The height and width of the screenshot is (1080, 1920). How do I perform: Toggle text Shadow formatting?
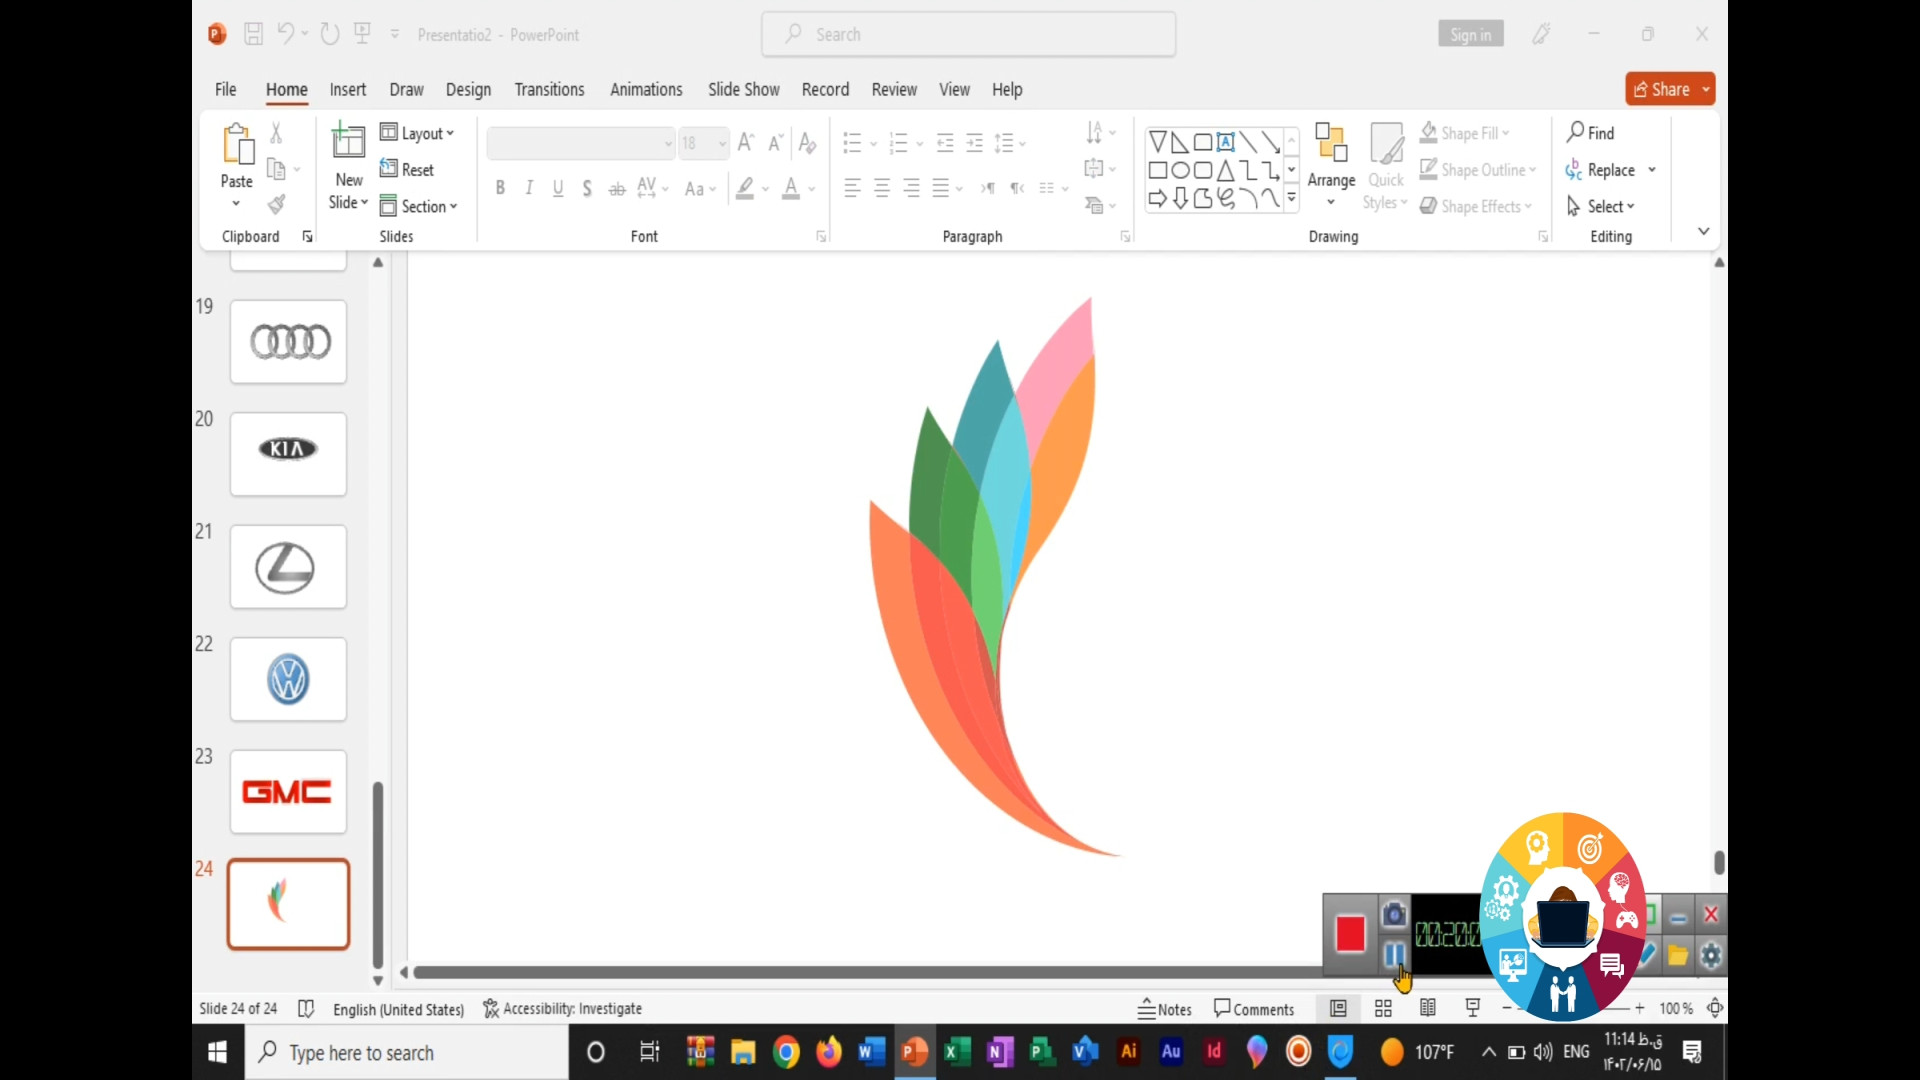point(587,188)
